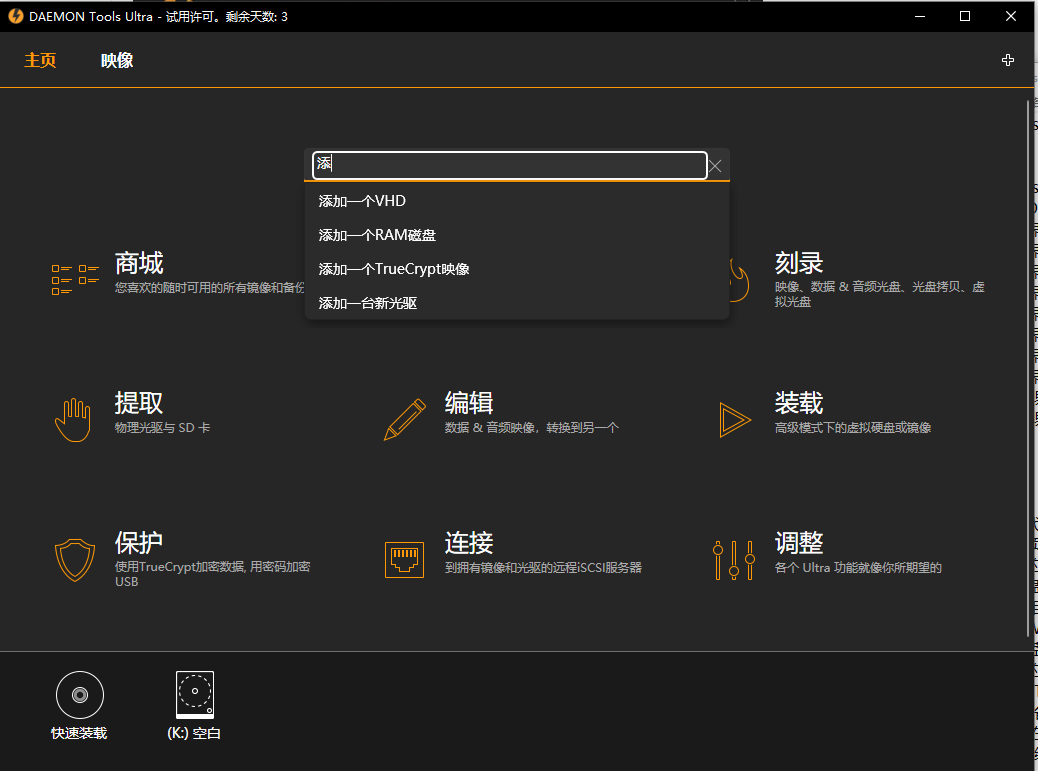Choose 添加一个RAM磁盘 option
Image resolution: width=1038 pixels, height=771 pixels.
click(x=374, y=234)
